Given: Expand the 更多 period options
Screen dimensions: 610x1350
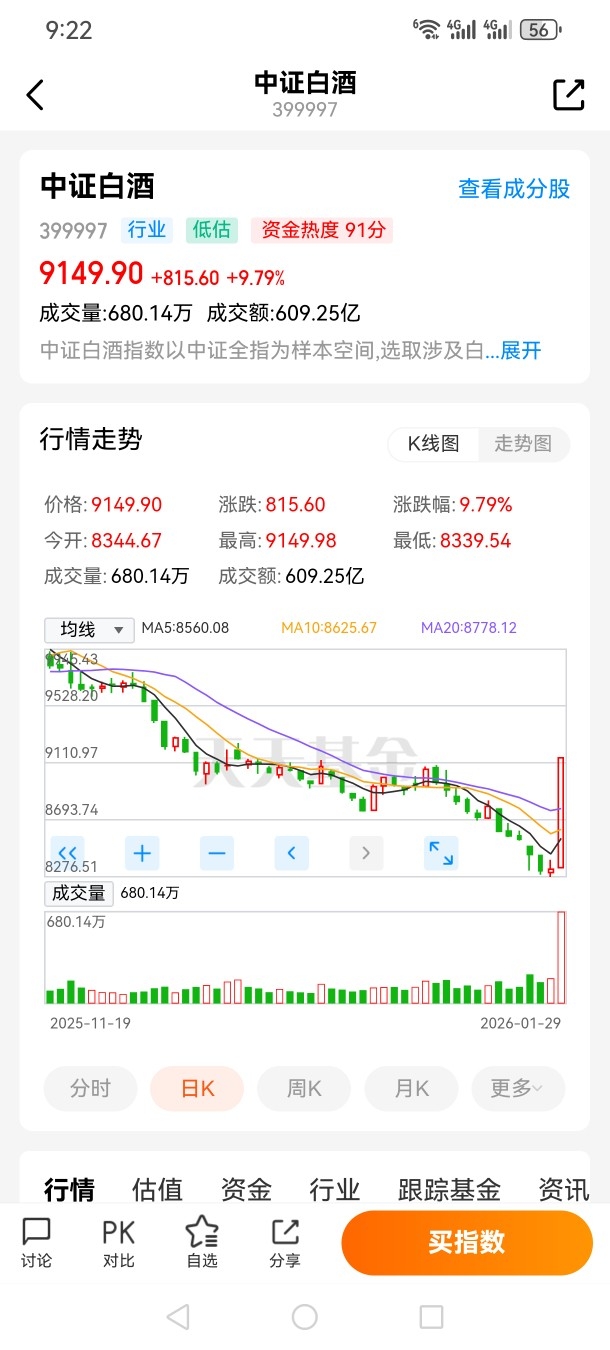Looking at the screenshot, I should tap(517, 1089).
